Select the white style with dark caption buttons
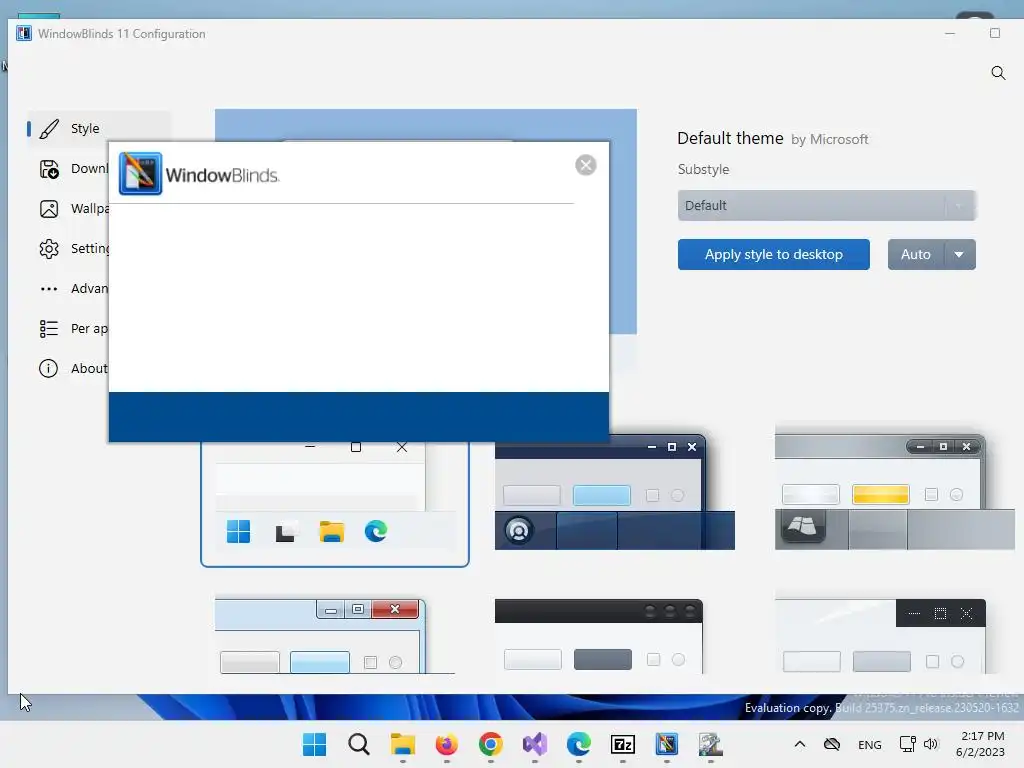 880,636
